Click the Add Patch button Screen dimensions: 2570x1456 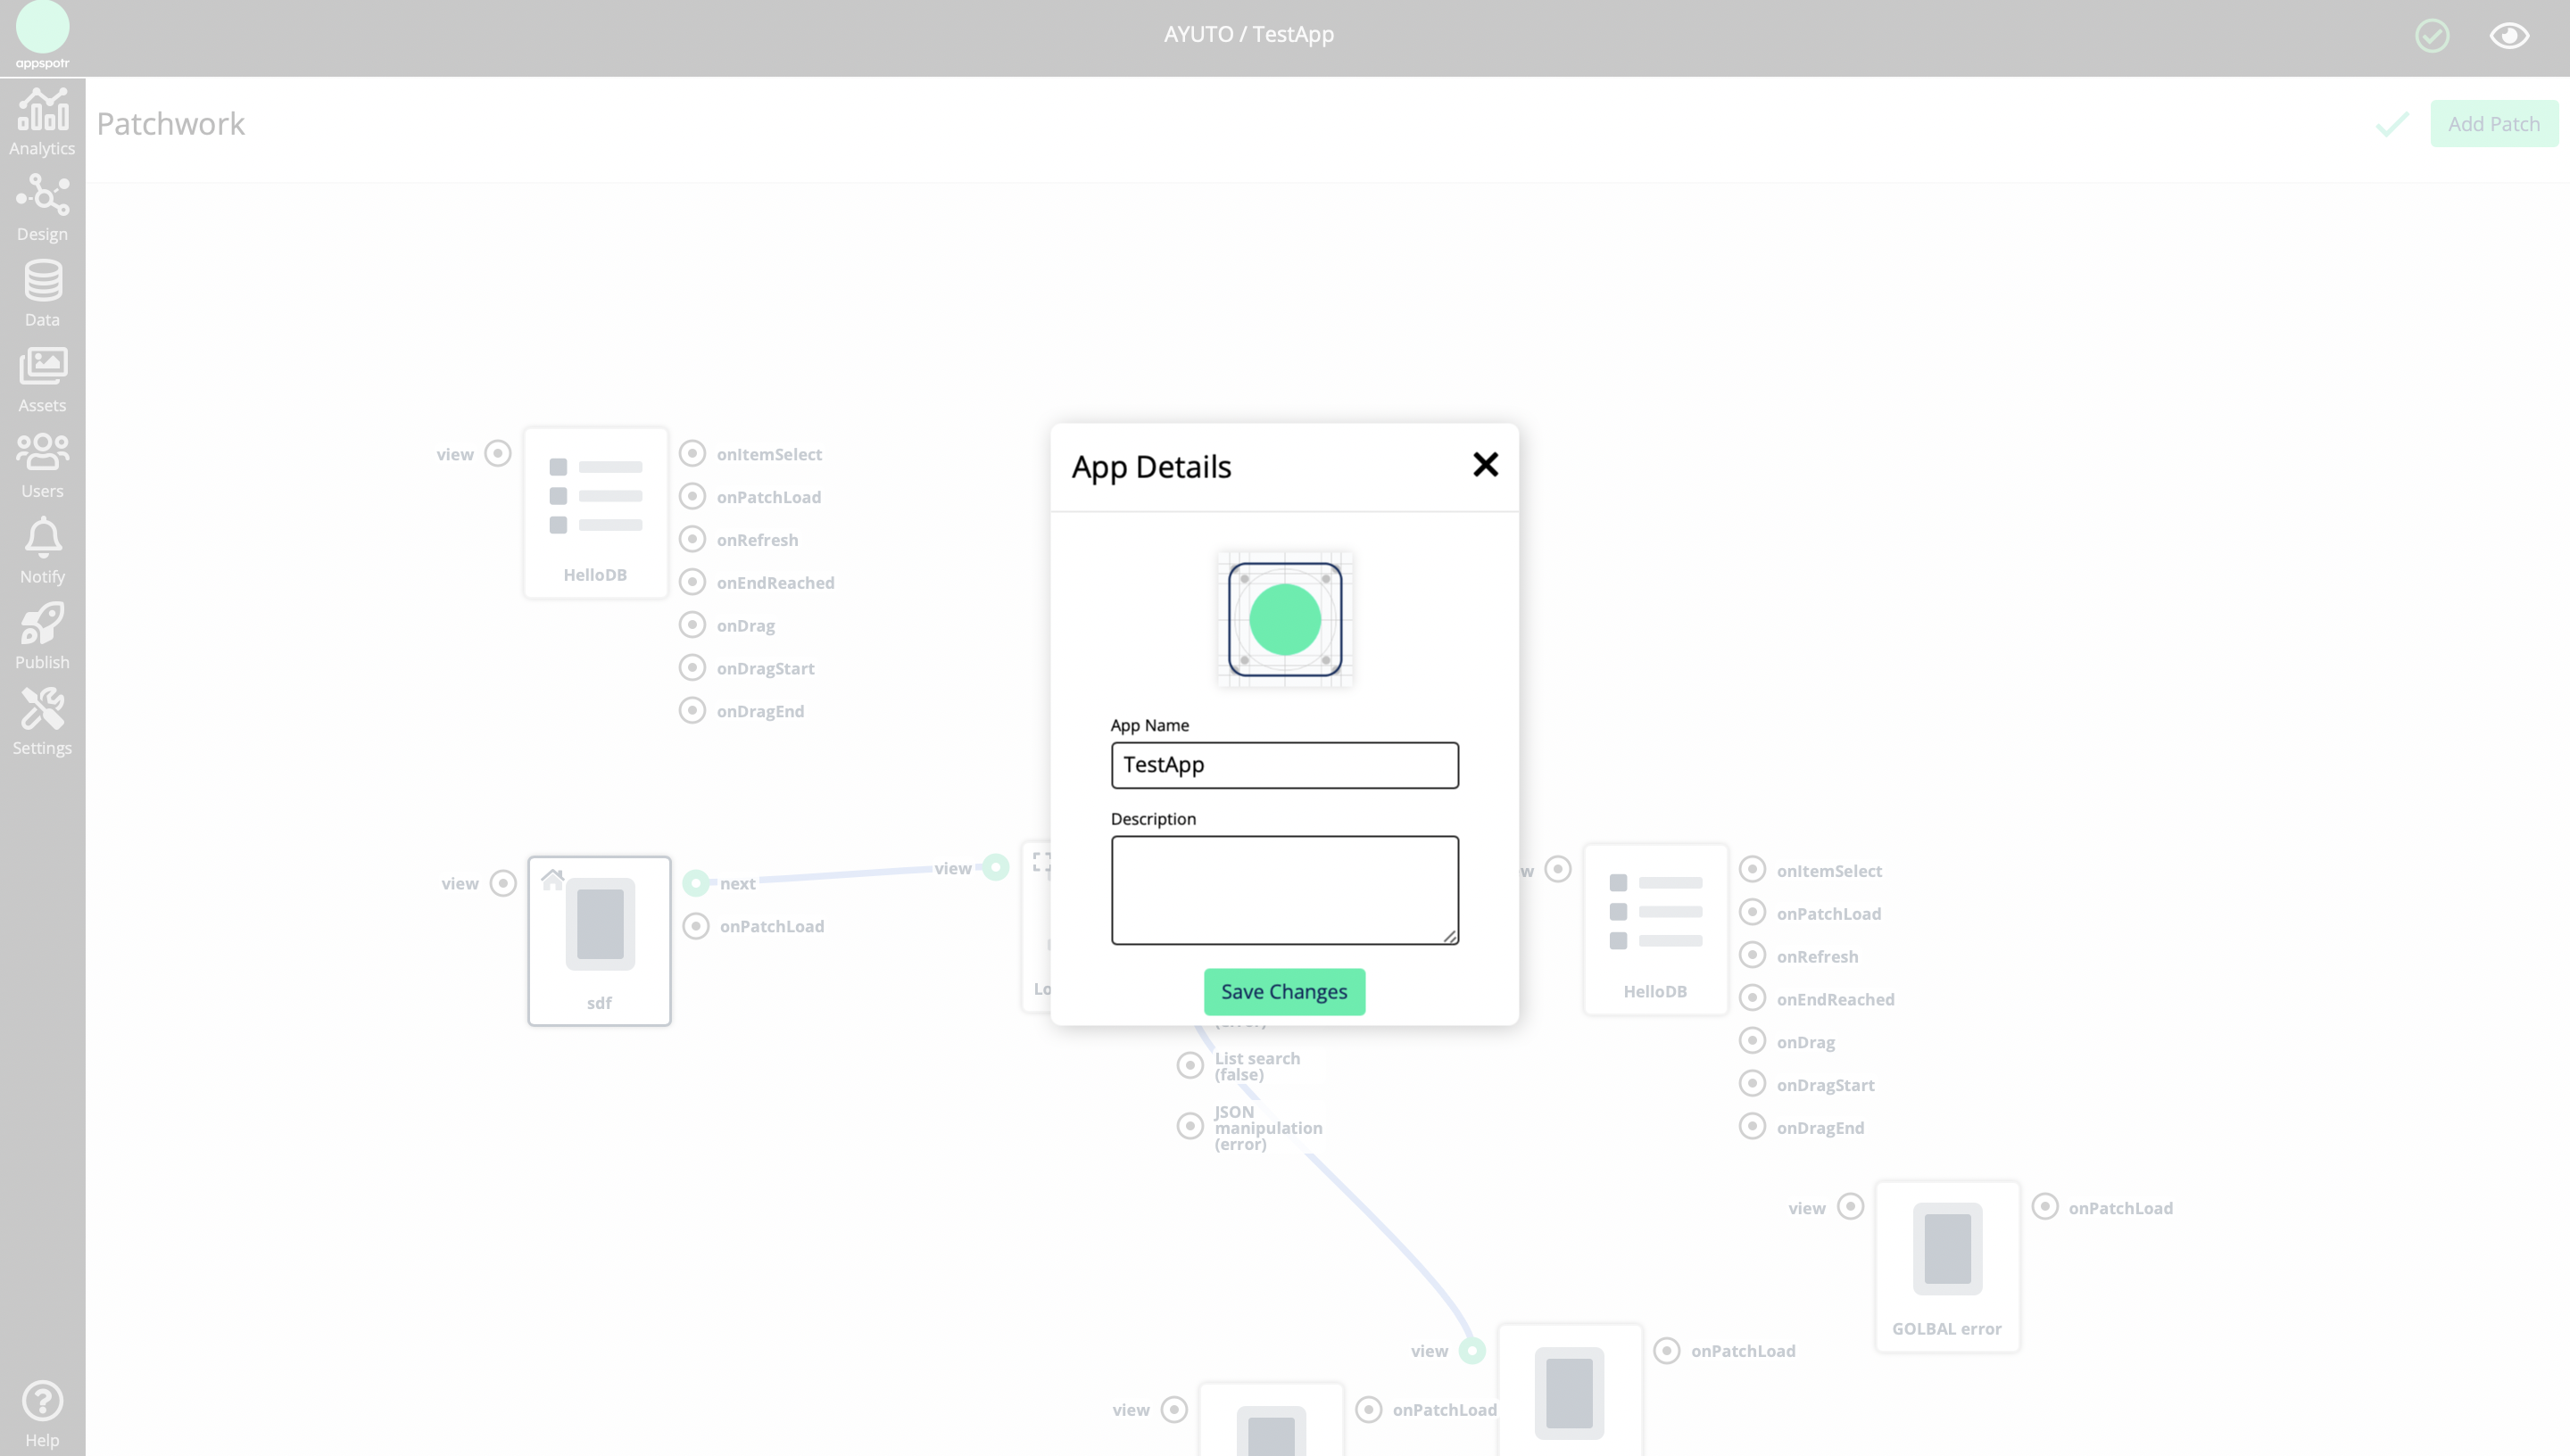[2494, 124]
